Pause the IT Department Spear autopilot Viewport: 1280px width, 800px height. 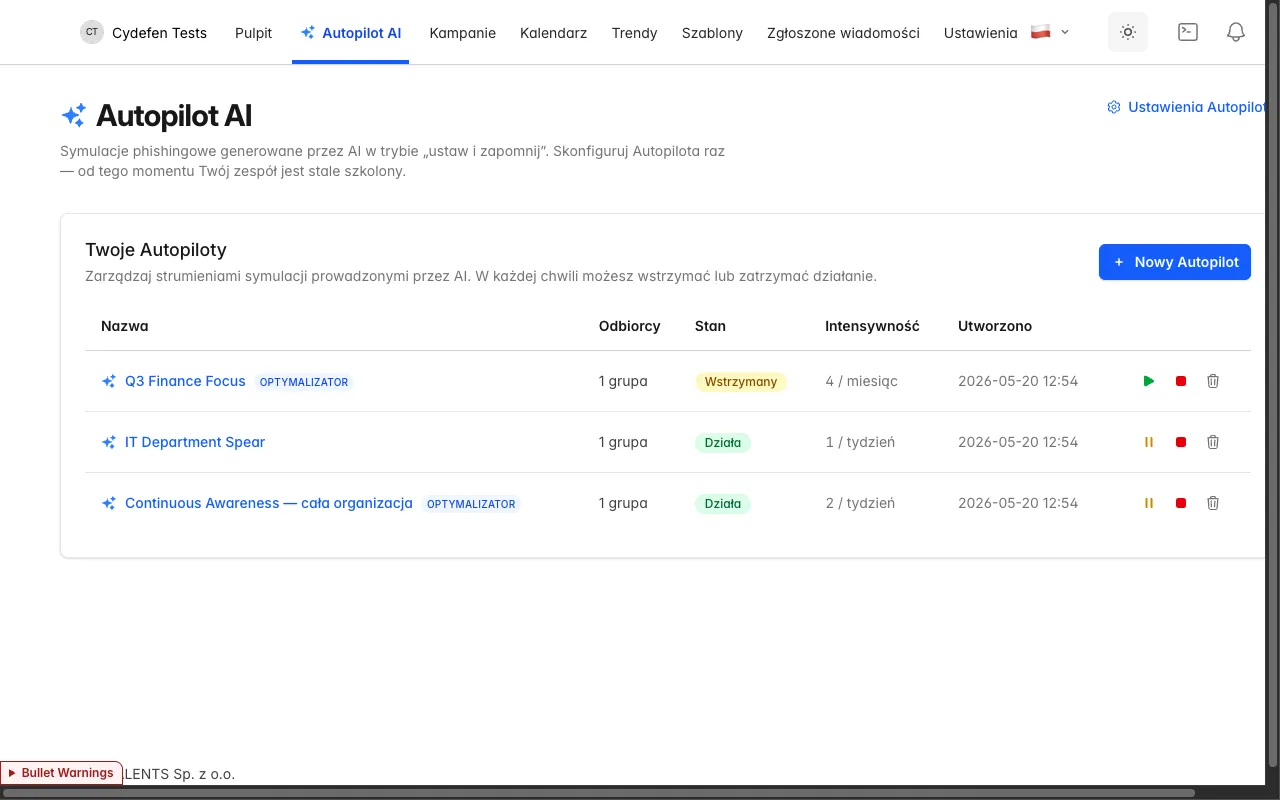coord(1149,442)
